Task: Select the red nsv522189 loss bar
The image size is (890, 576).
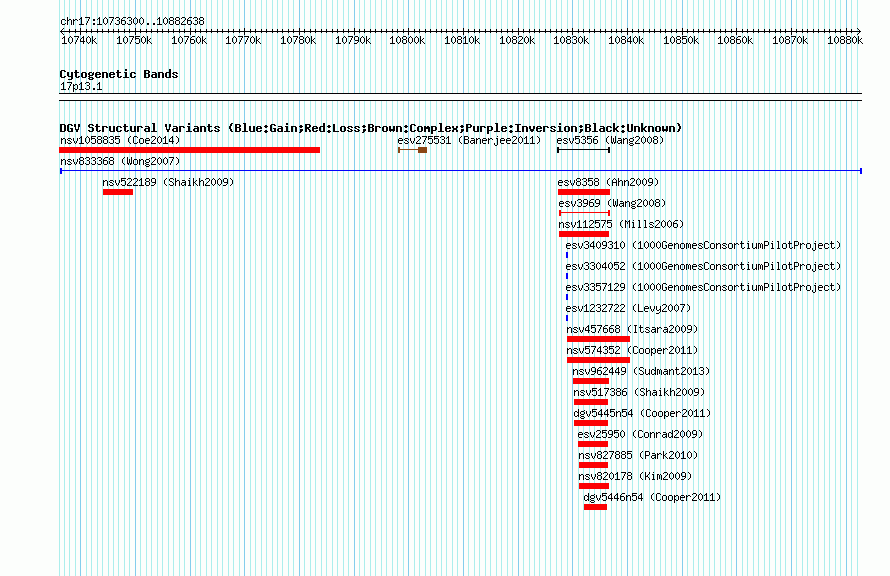Action: 118,192
